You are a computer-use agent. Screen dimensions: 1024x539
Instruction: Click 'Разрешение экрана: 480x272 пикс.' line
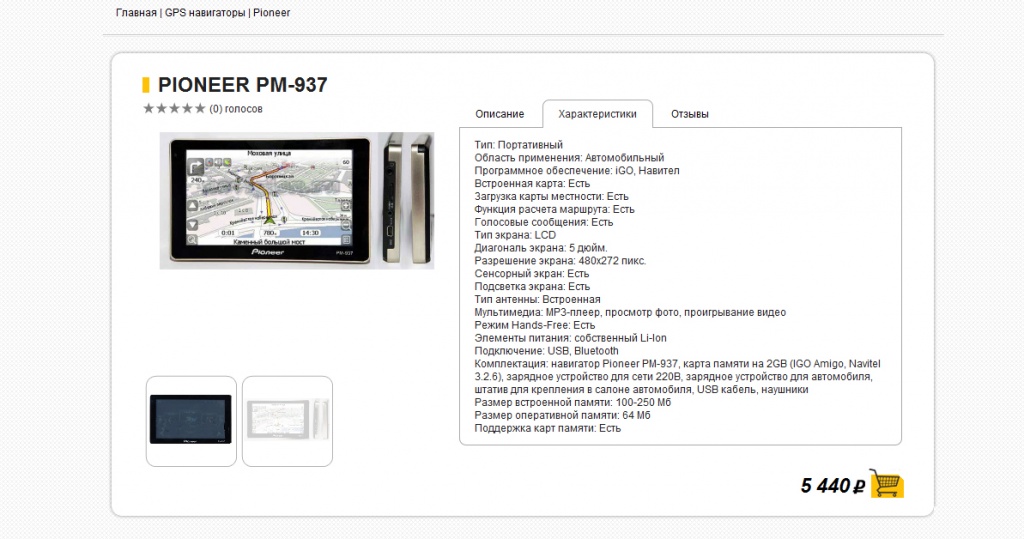[x=560, y=261]
